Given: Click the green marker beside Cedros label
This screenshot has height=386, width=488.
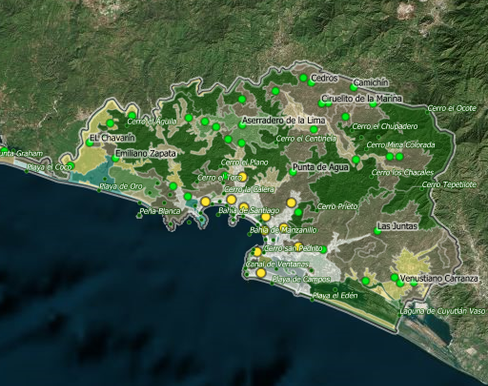Looking at the screenshot, I should (311, 83).
